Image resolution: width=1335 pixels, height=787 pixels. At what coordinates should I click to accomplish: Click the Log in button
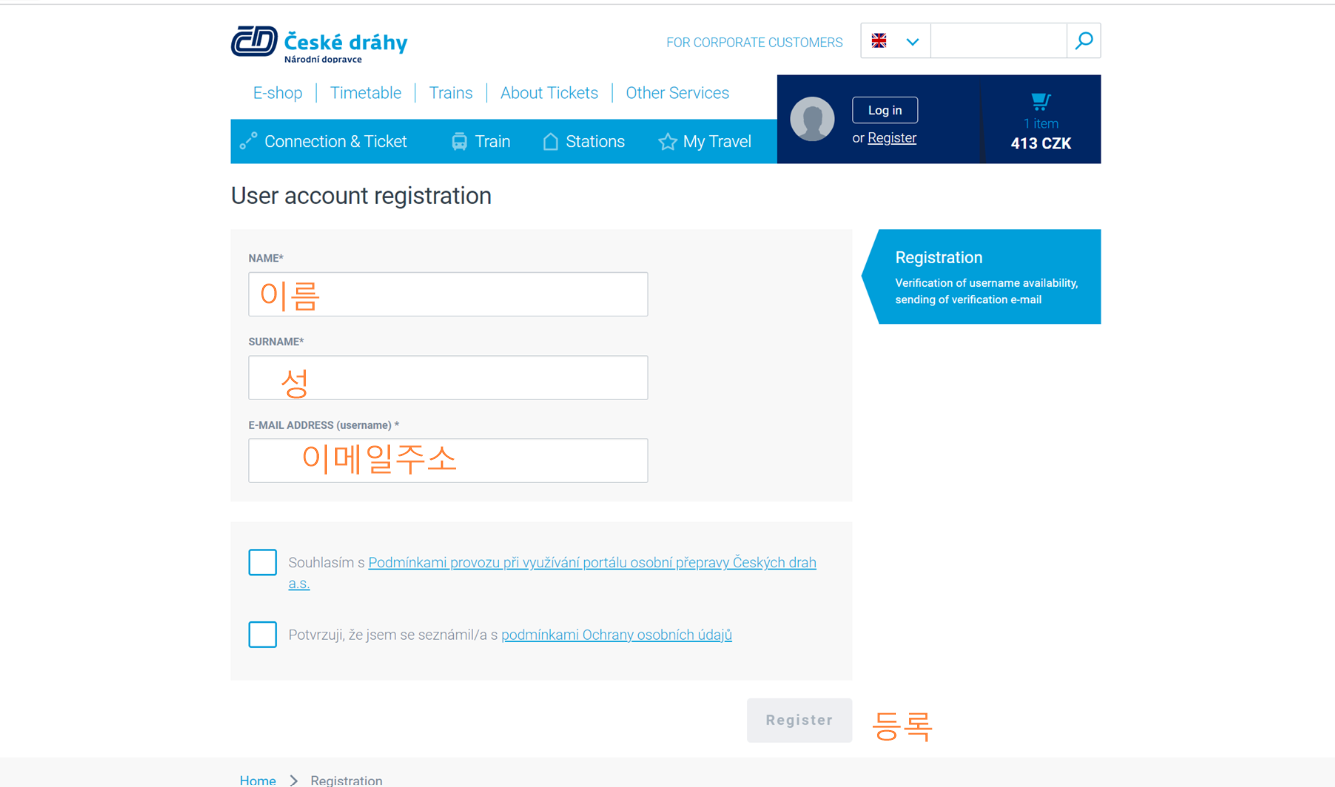coord(885,110)
